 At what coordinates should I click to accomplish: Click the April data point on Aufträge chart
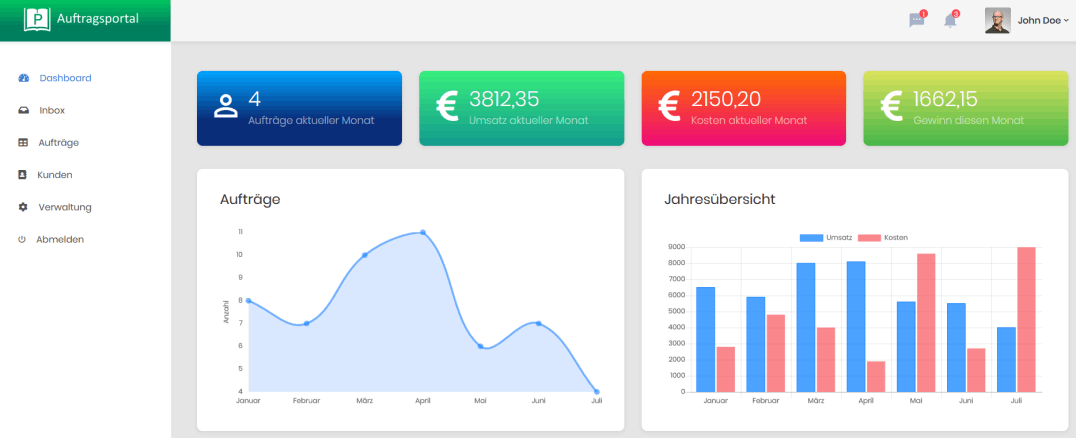tap(423, 232)
